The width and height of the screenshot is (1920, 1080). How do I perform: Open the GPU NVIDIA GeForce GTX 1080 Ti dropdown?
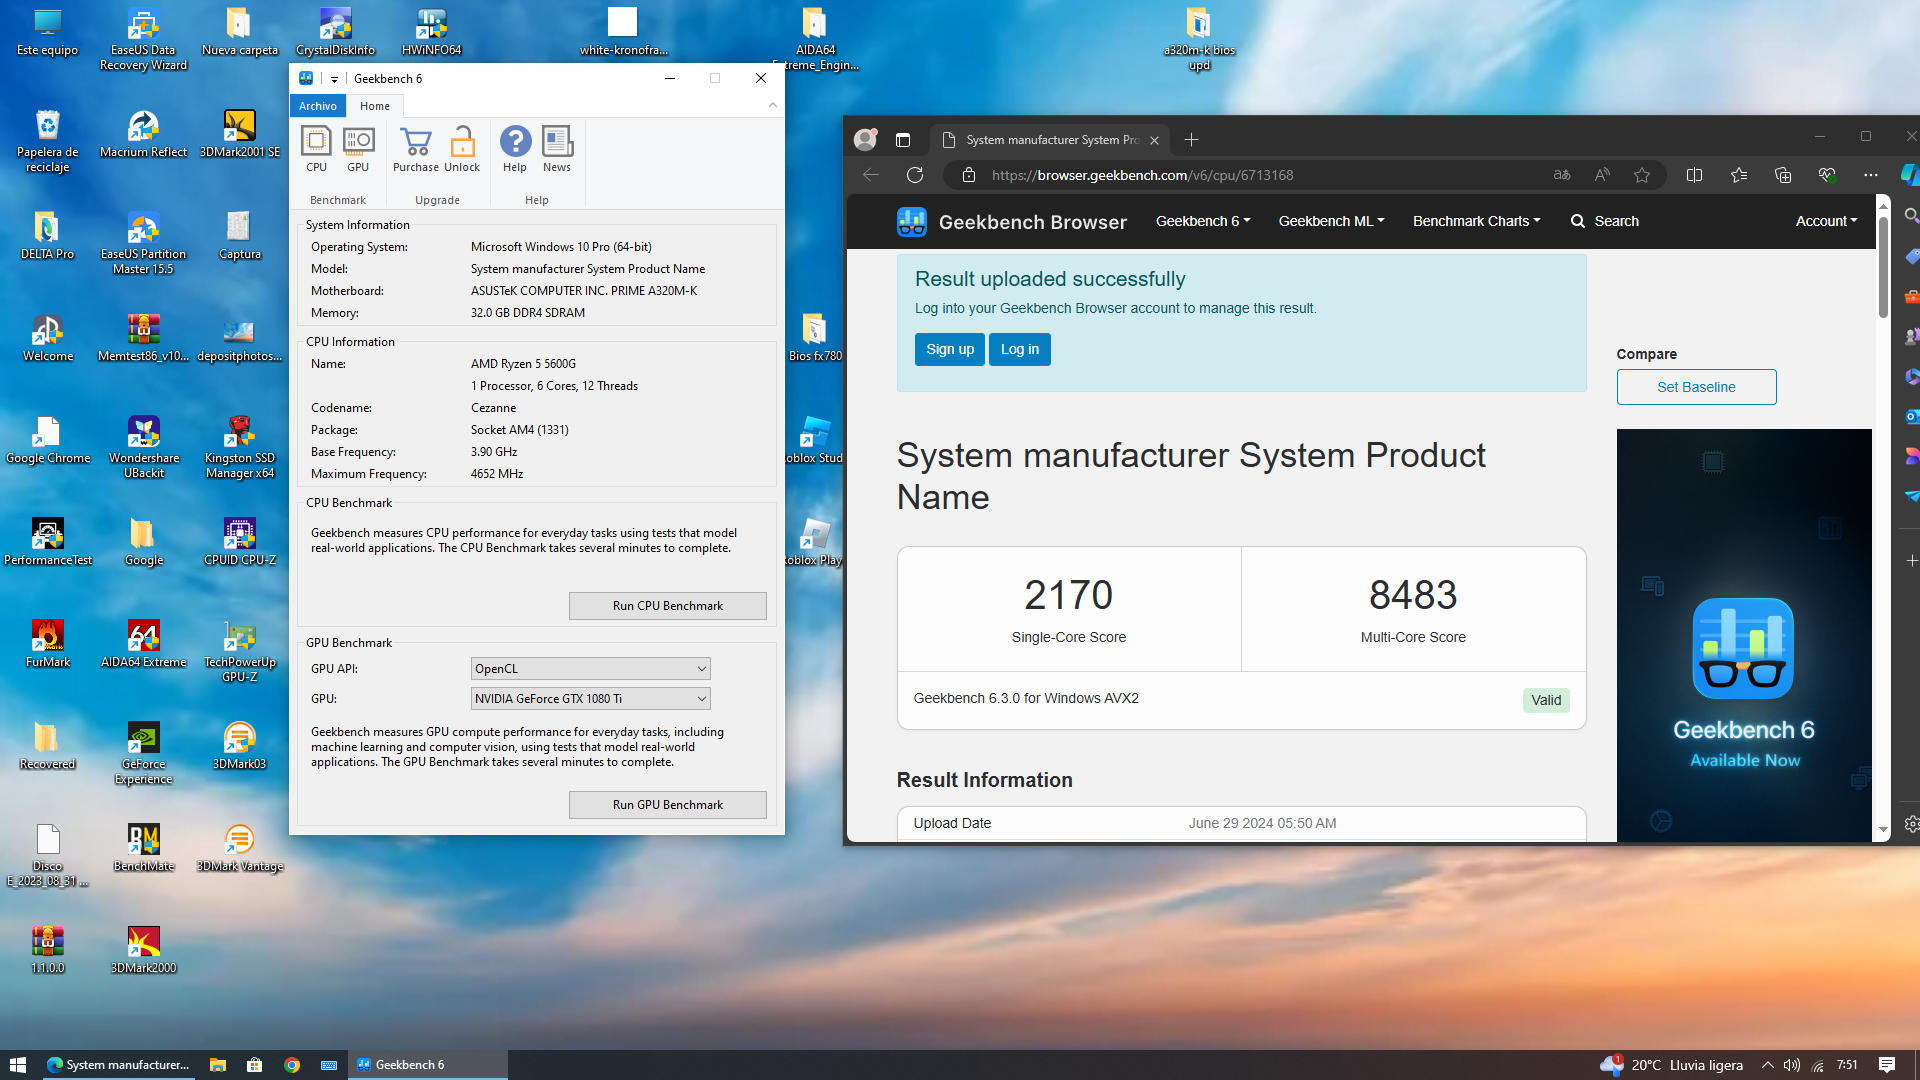[590, 699]
